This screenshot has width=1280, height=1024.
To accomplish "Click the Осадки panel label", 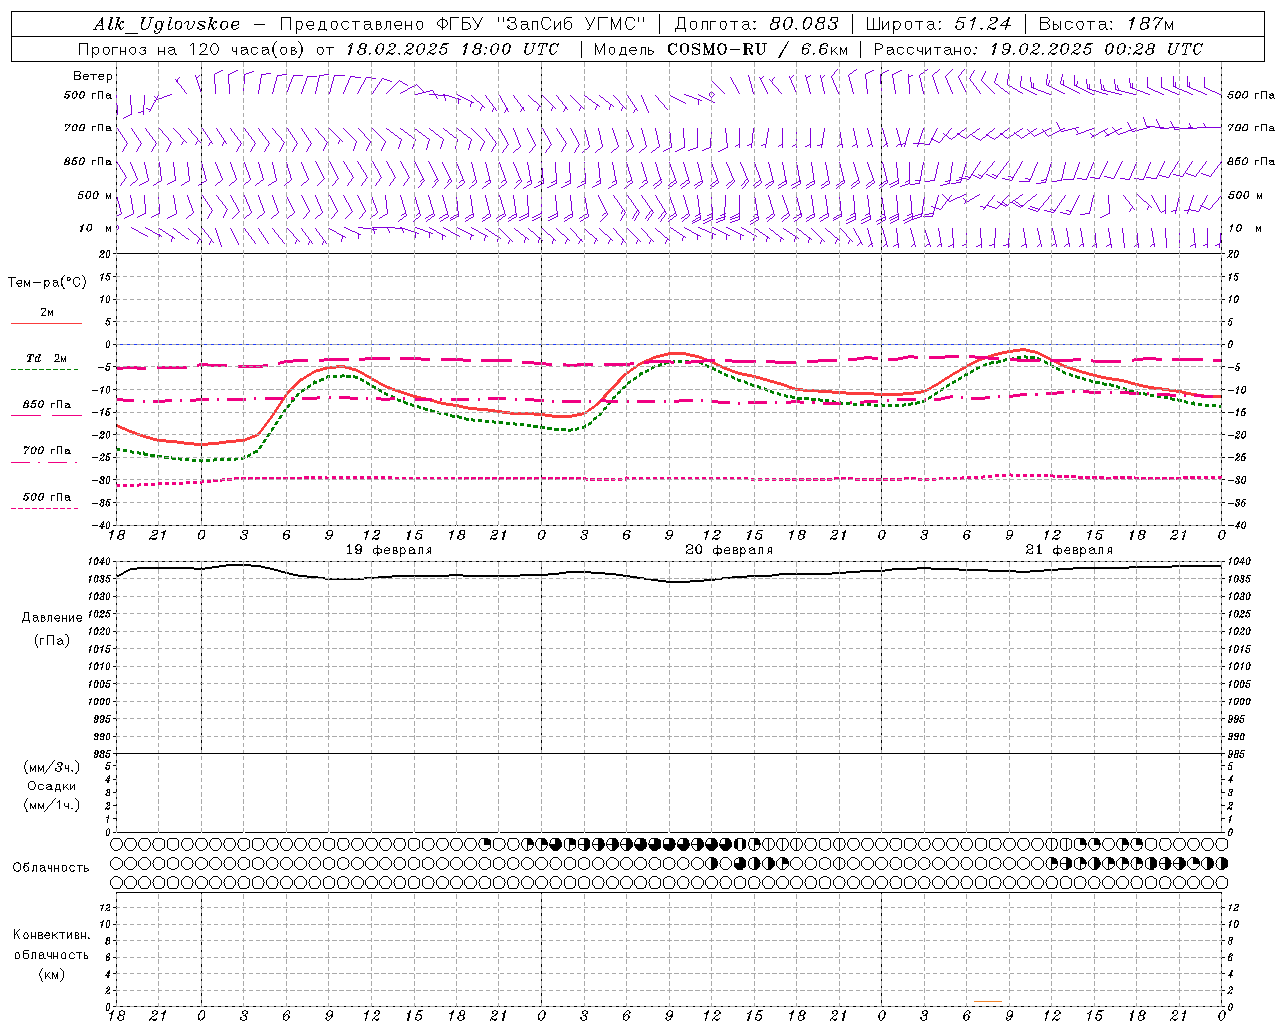I will 52,786.
